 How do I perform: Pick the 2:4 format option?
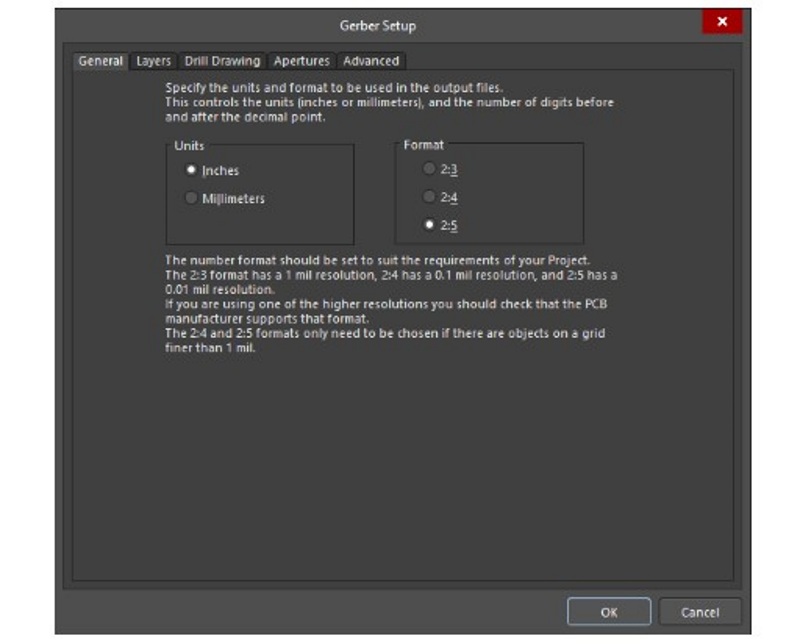tap(430, 198)
